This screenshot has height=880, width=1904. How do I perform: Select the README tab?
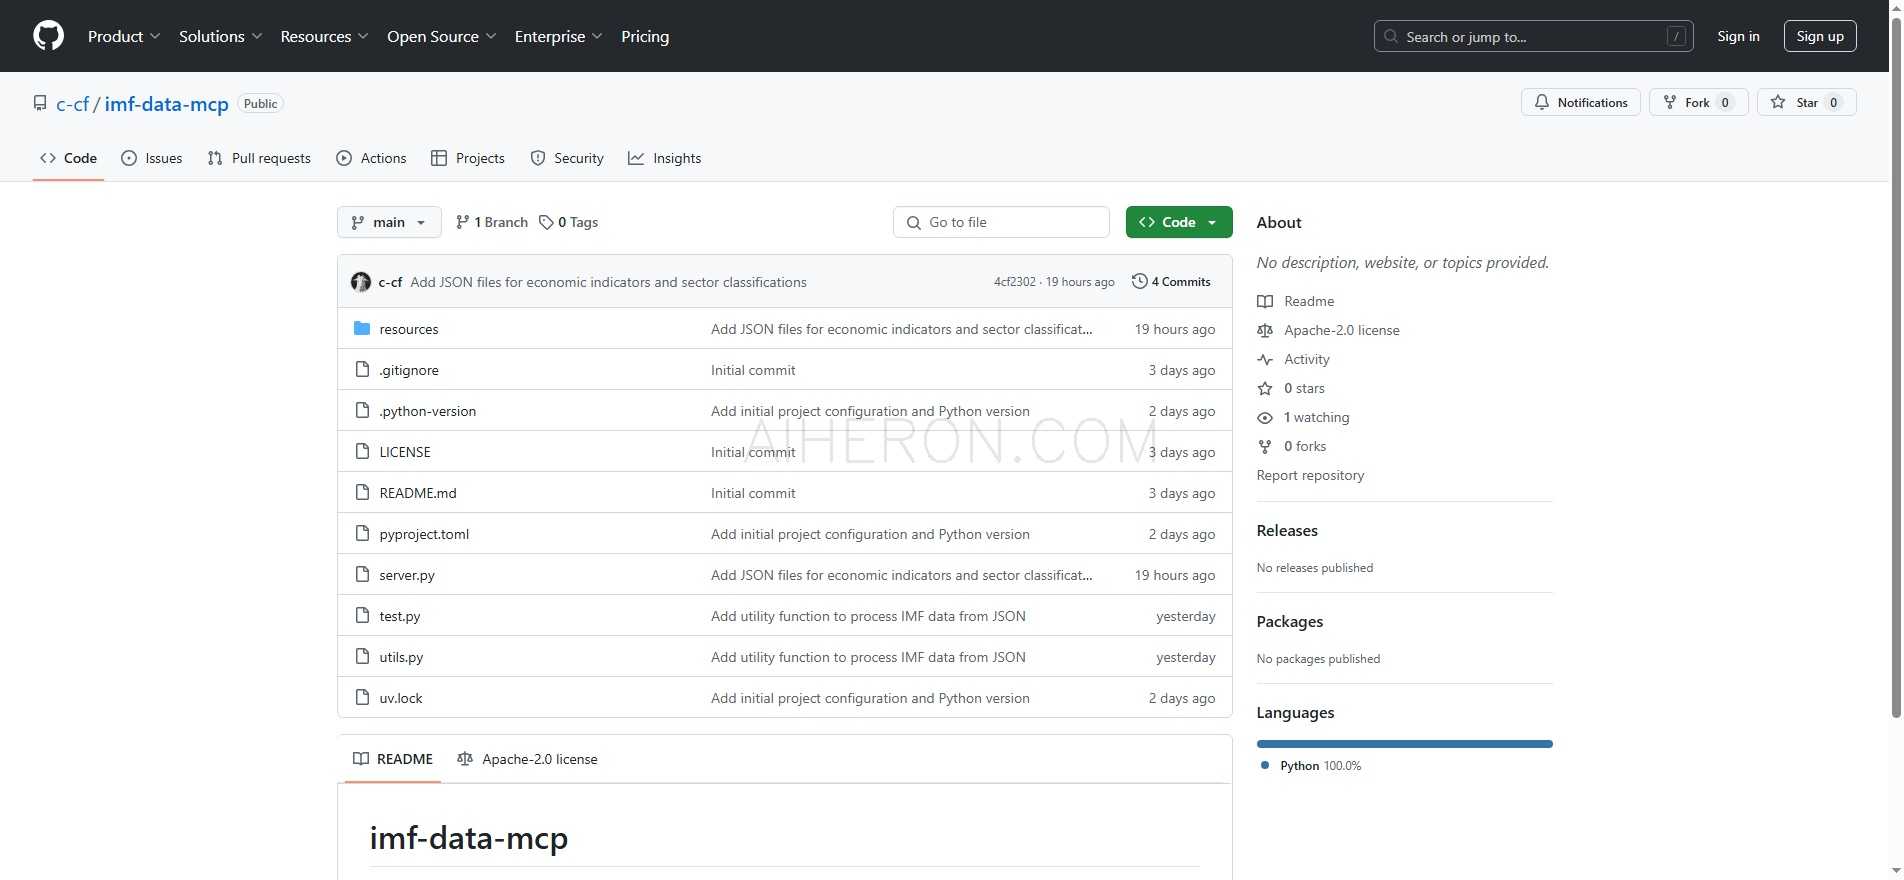tap(393, 759)
